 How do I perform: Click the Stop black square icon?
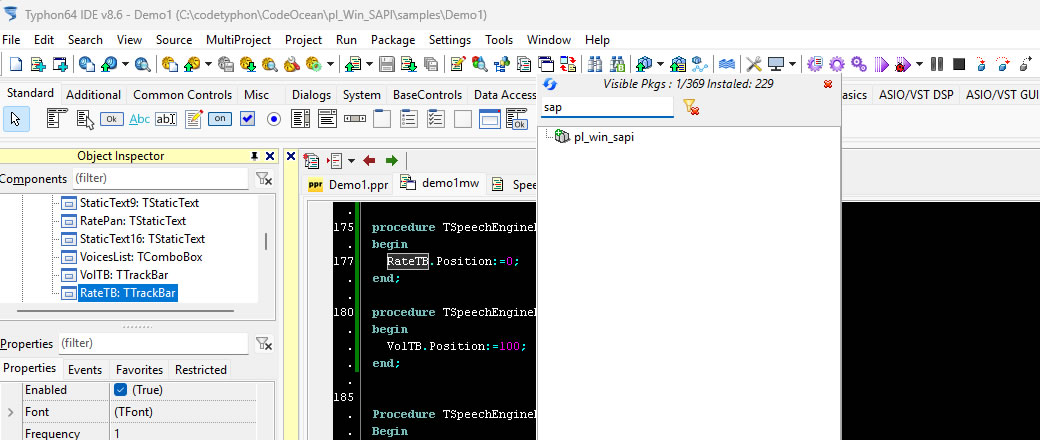(x=958, y=64)
